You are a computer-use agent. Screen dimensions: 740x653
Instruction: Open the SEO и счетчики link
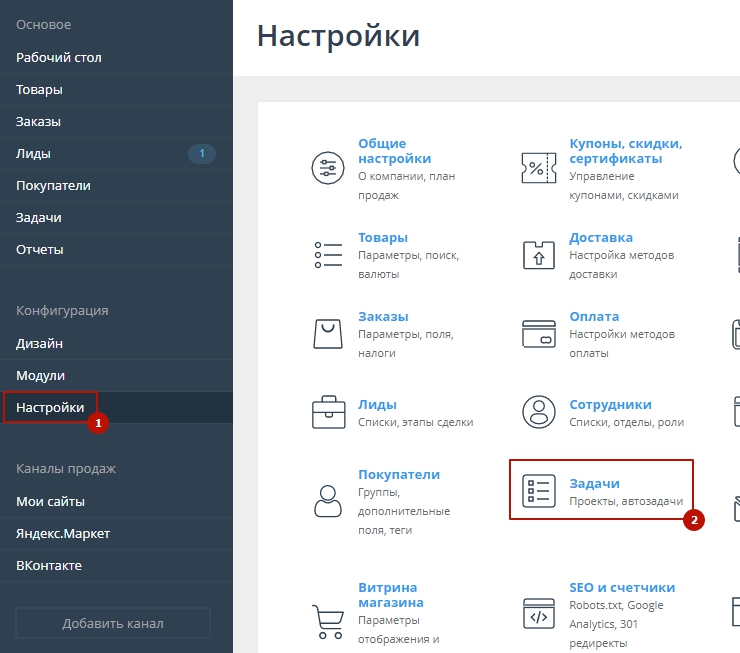click(x=621, y=587)
